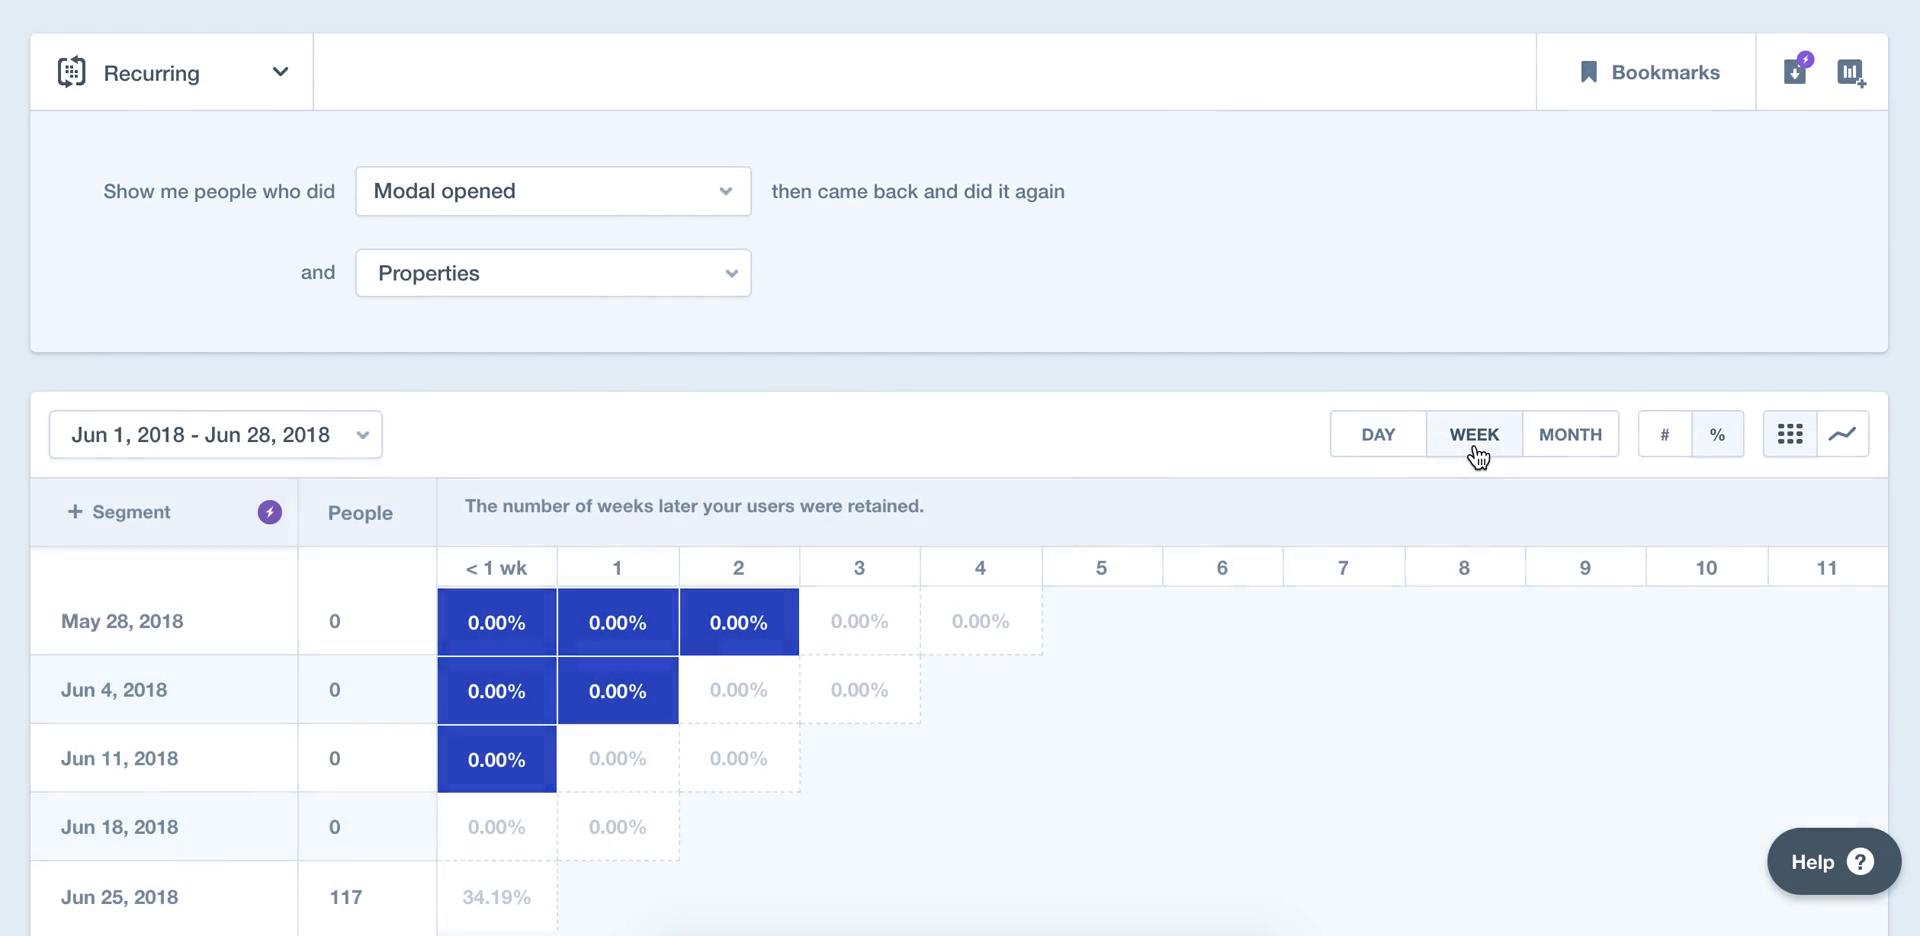Click the add to dashboard icon
Image resolution: width=1920 pixels, height=936 pixels.
(1852, 73)
